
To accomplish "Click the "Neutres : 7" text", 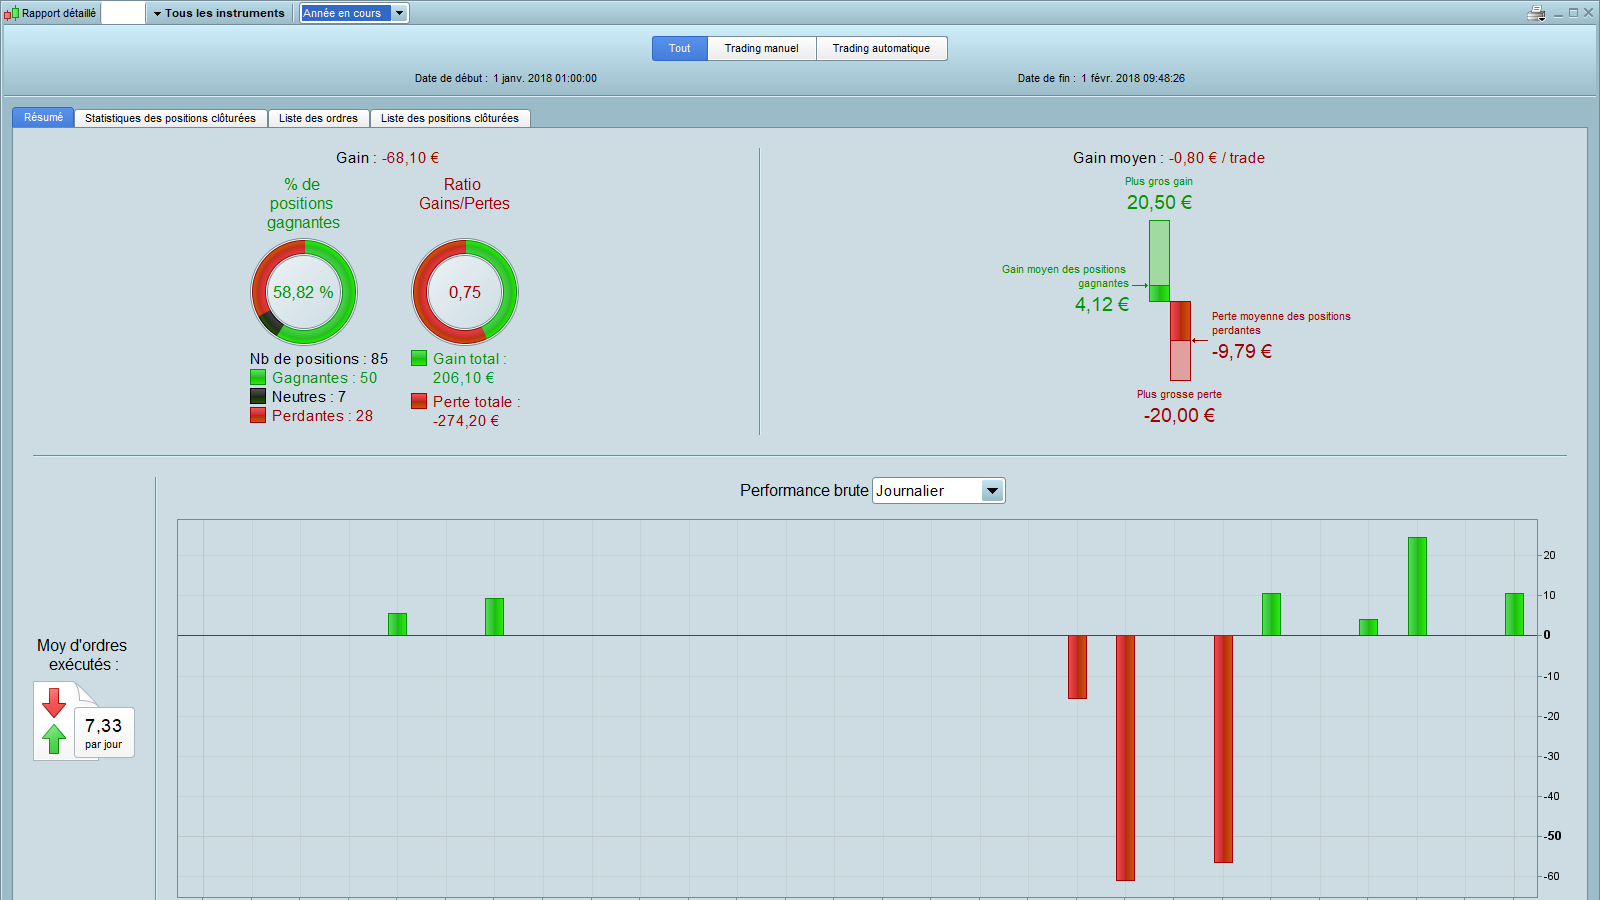I will point(309,397).
